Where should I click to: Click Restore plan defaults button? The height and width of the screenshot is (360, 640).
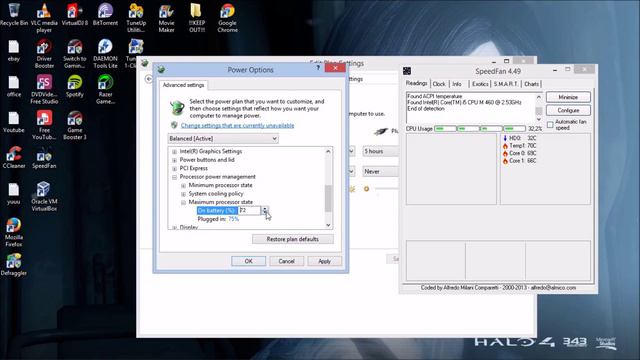293,239
